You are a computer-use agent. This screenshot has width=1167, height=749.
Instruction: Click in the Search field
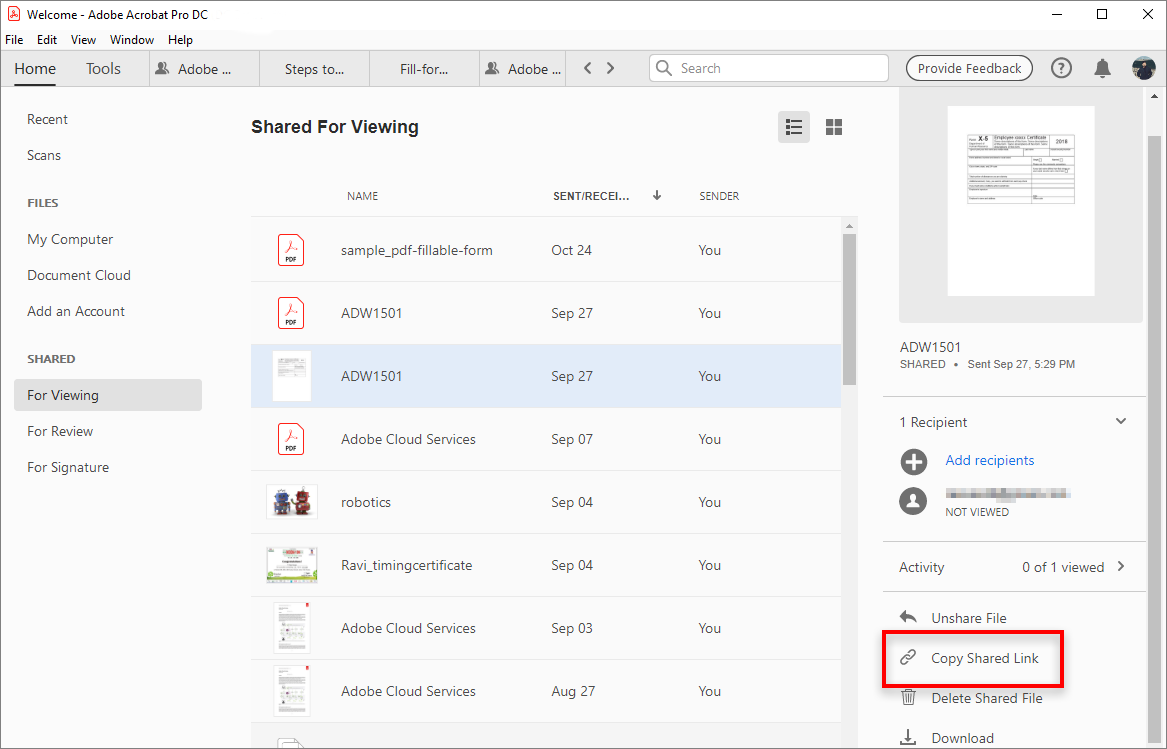[x=780, y=68]
